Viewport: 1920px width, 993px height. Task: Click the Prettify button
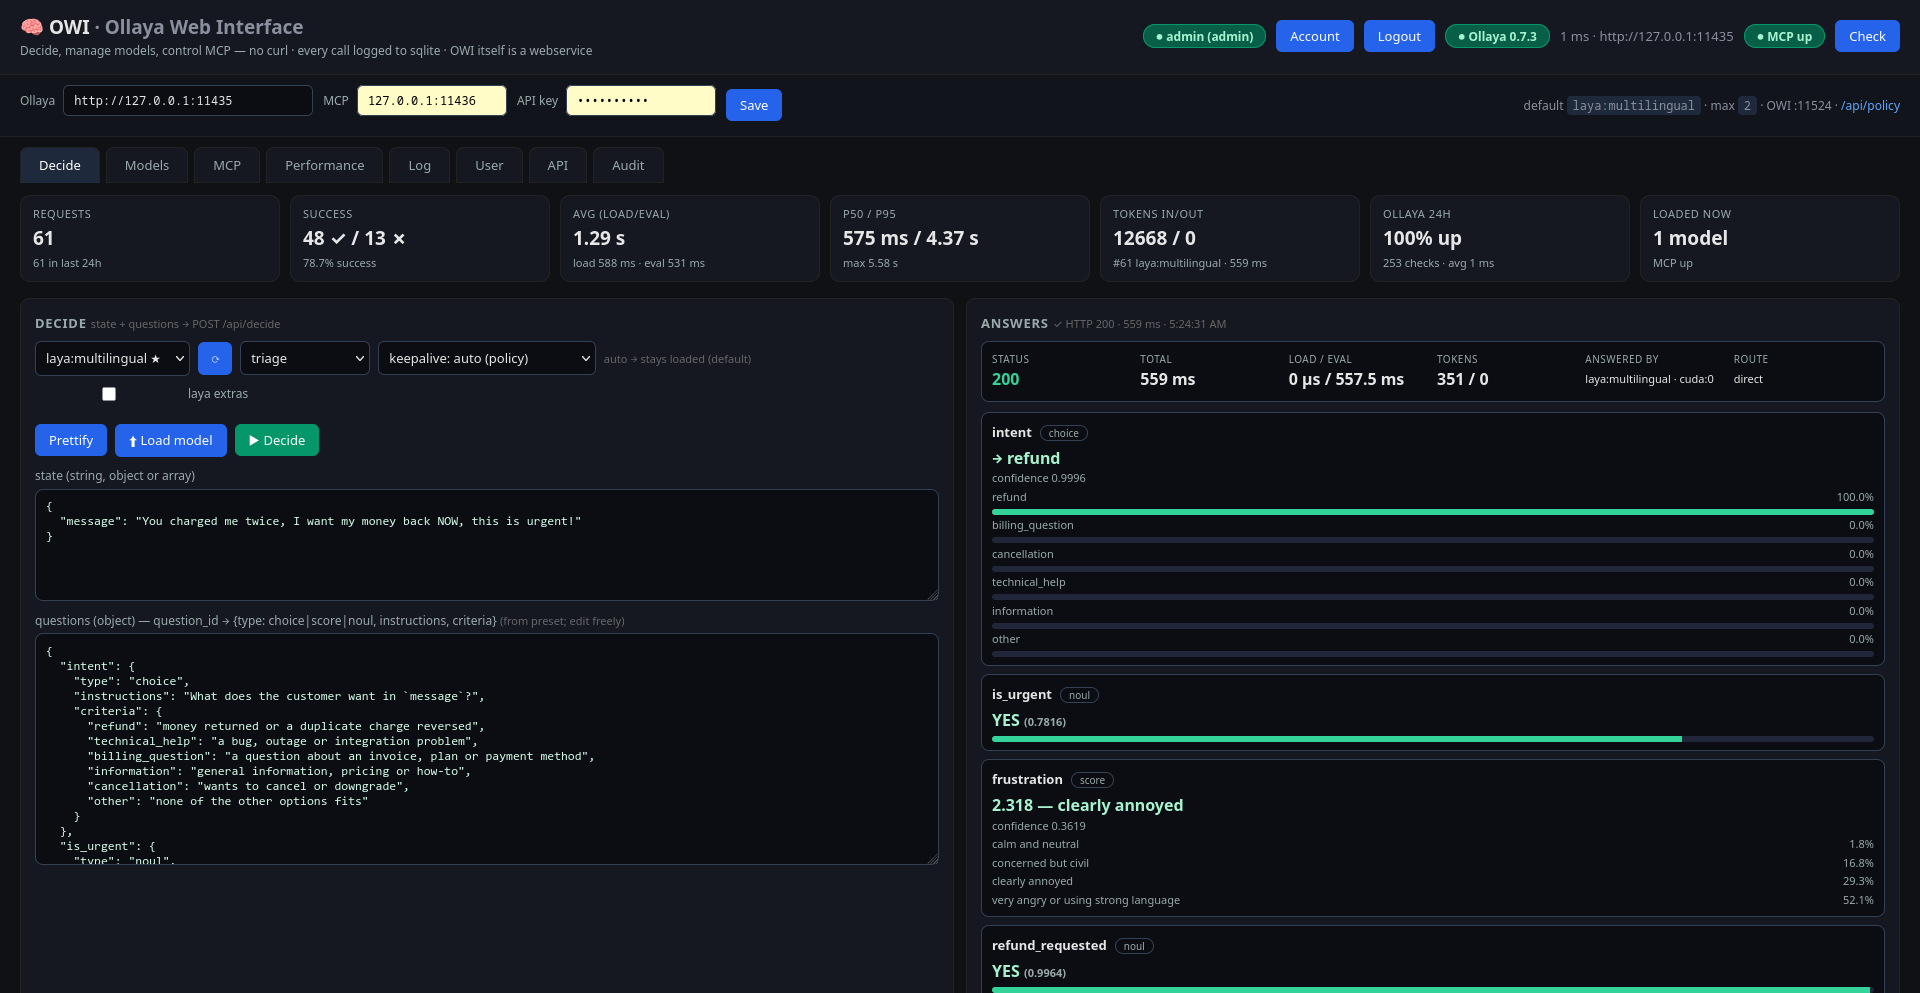click(71, 440)
